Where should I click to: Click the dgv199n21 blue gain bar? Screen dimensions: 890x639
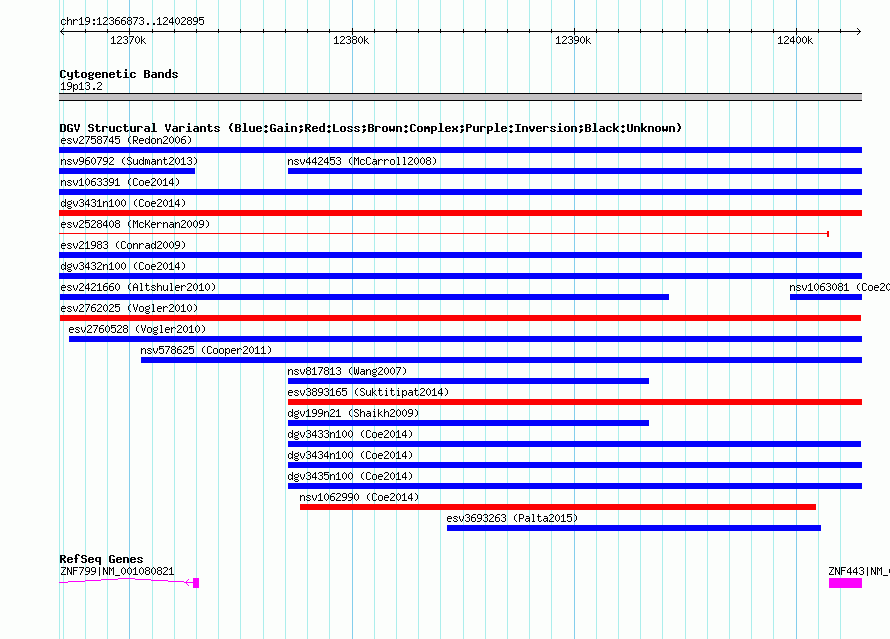pos(468,423)
